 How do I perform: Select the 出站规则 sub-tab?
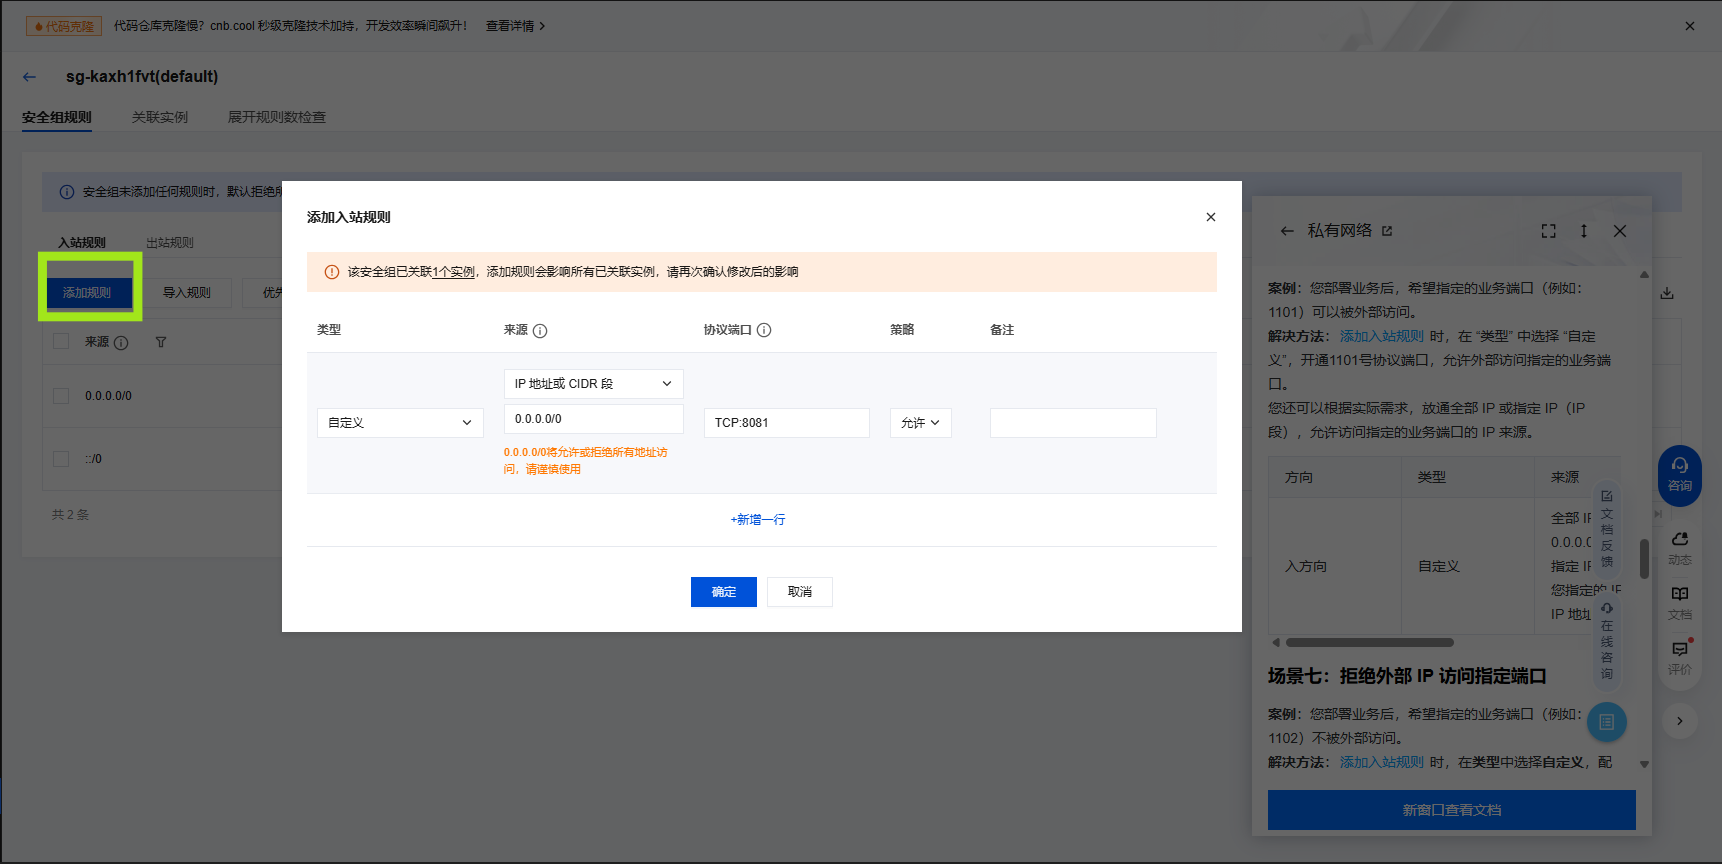pyautogui.click(x=170, y=243)
